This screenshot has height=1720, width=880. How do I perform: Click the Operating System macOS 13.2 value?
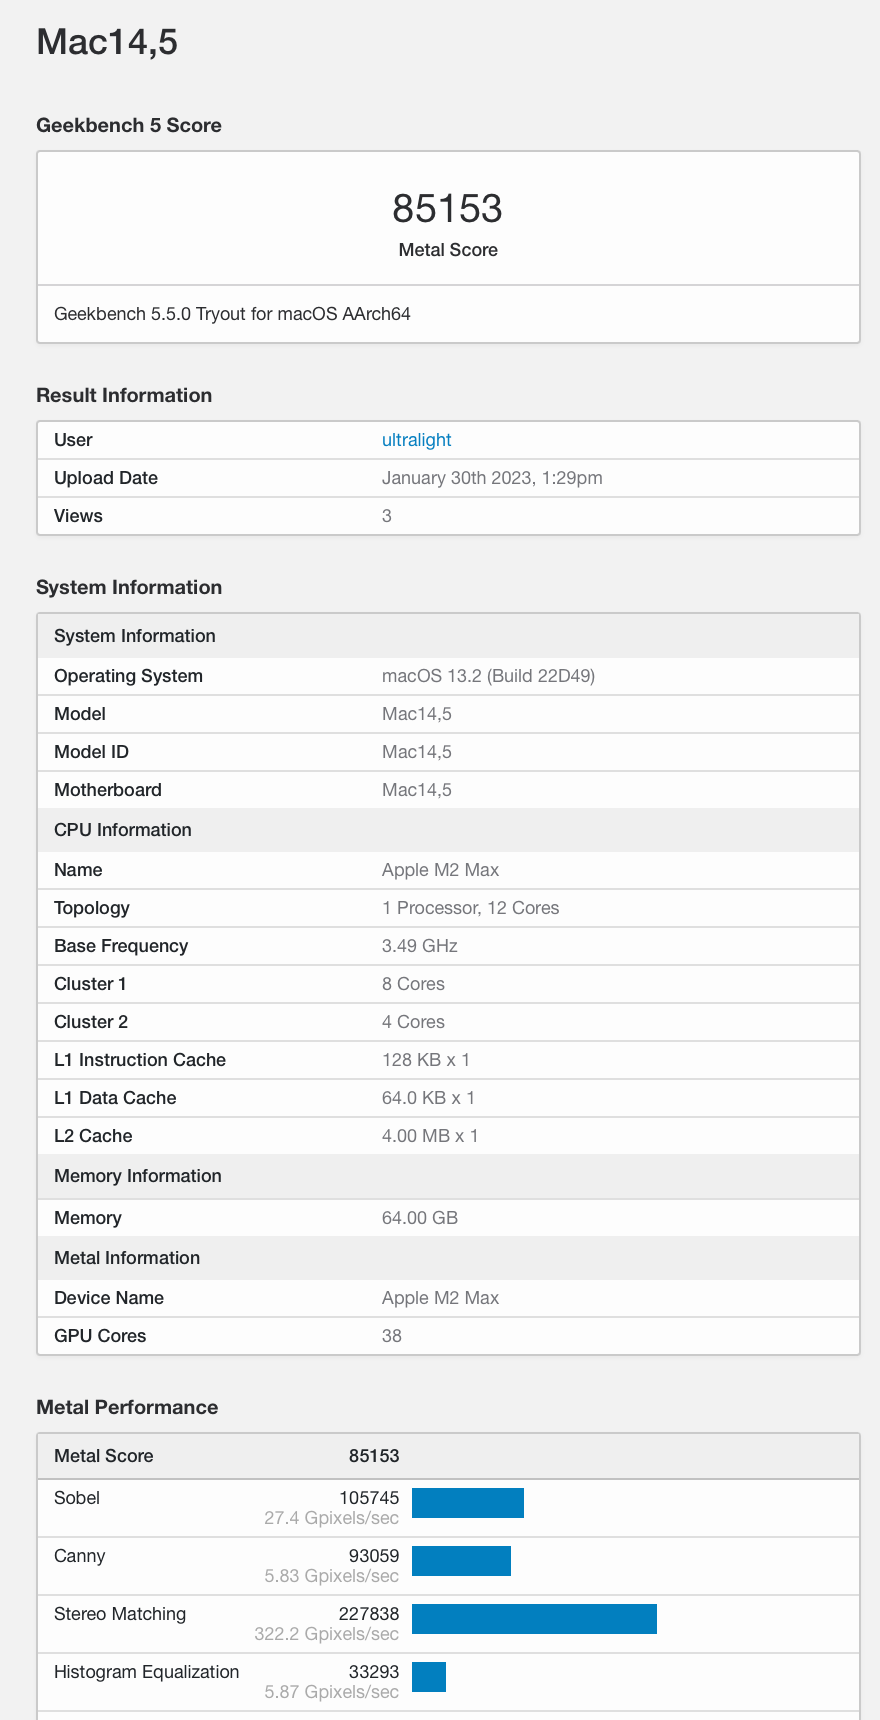point(488,676)
